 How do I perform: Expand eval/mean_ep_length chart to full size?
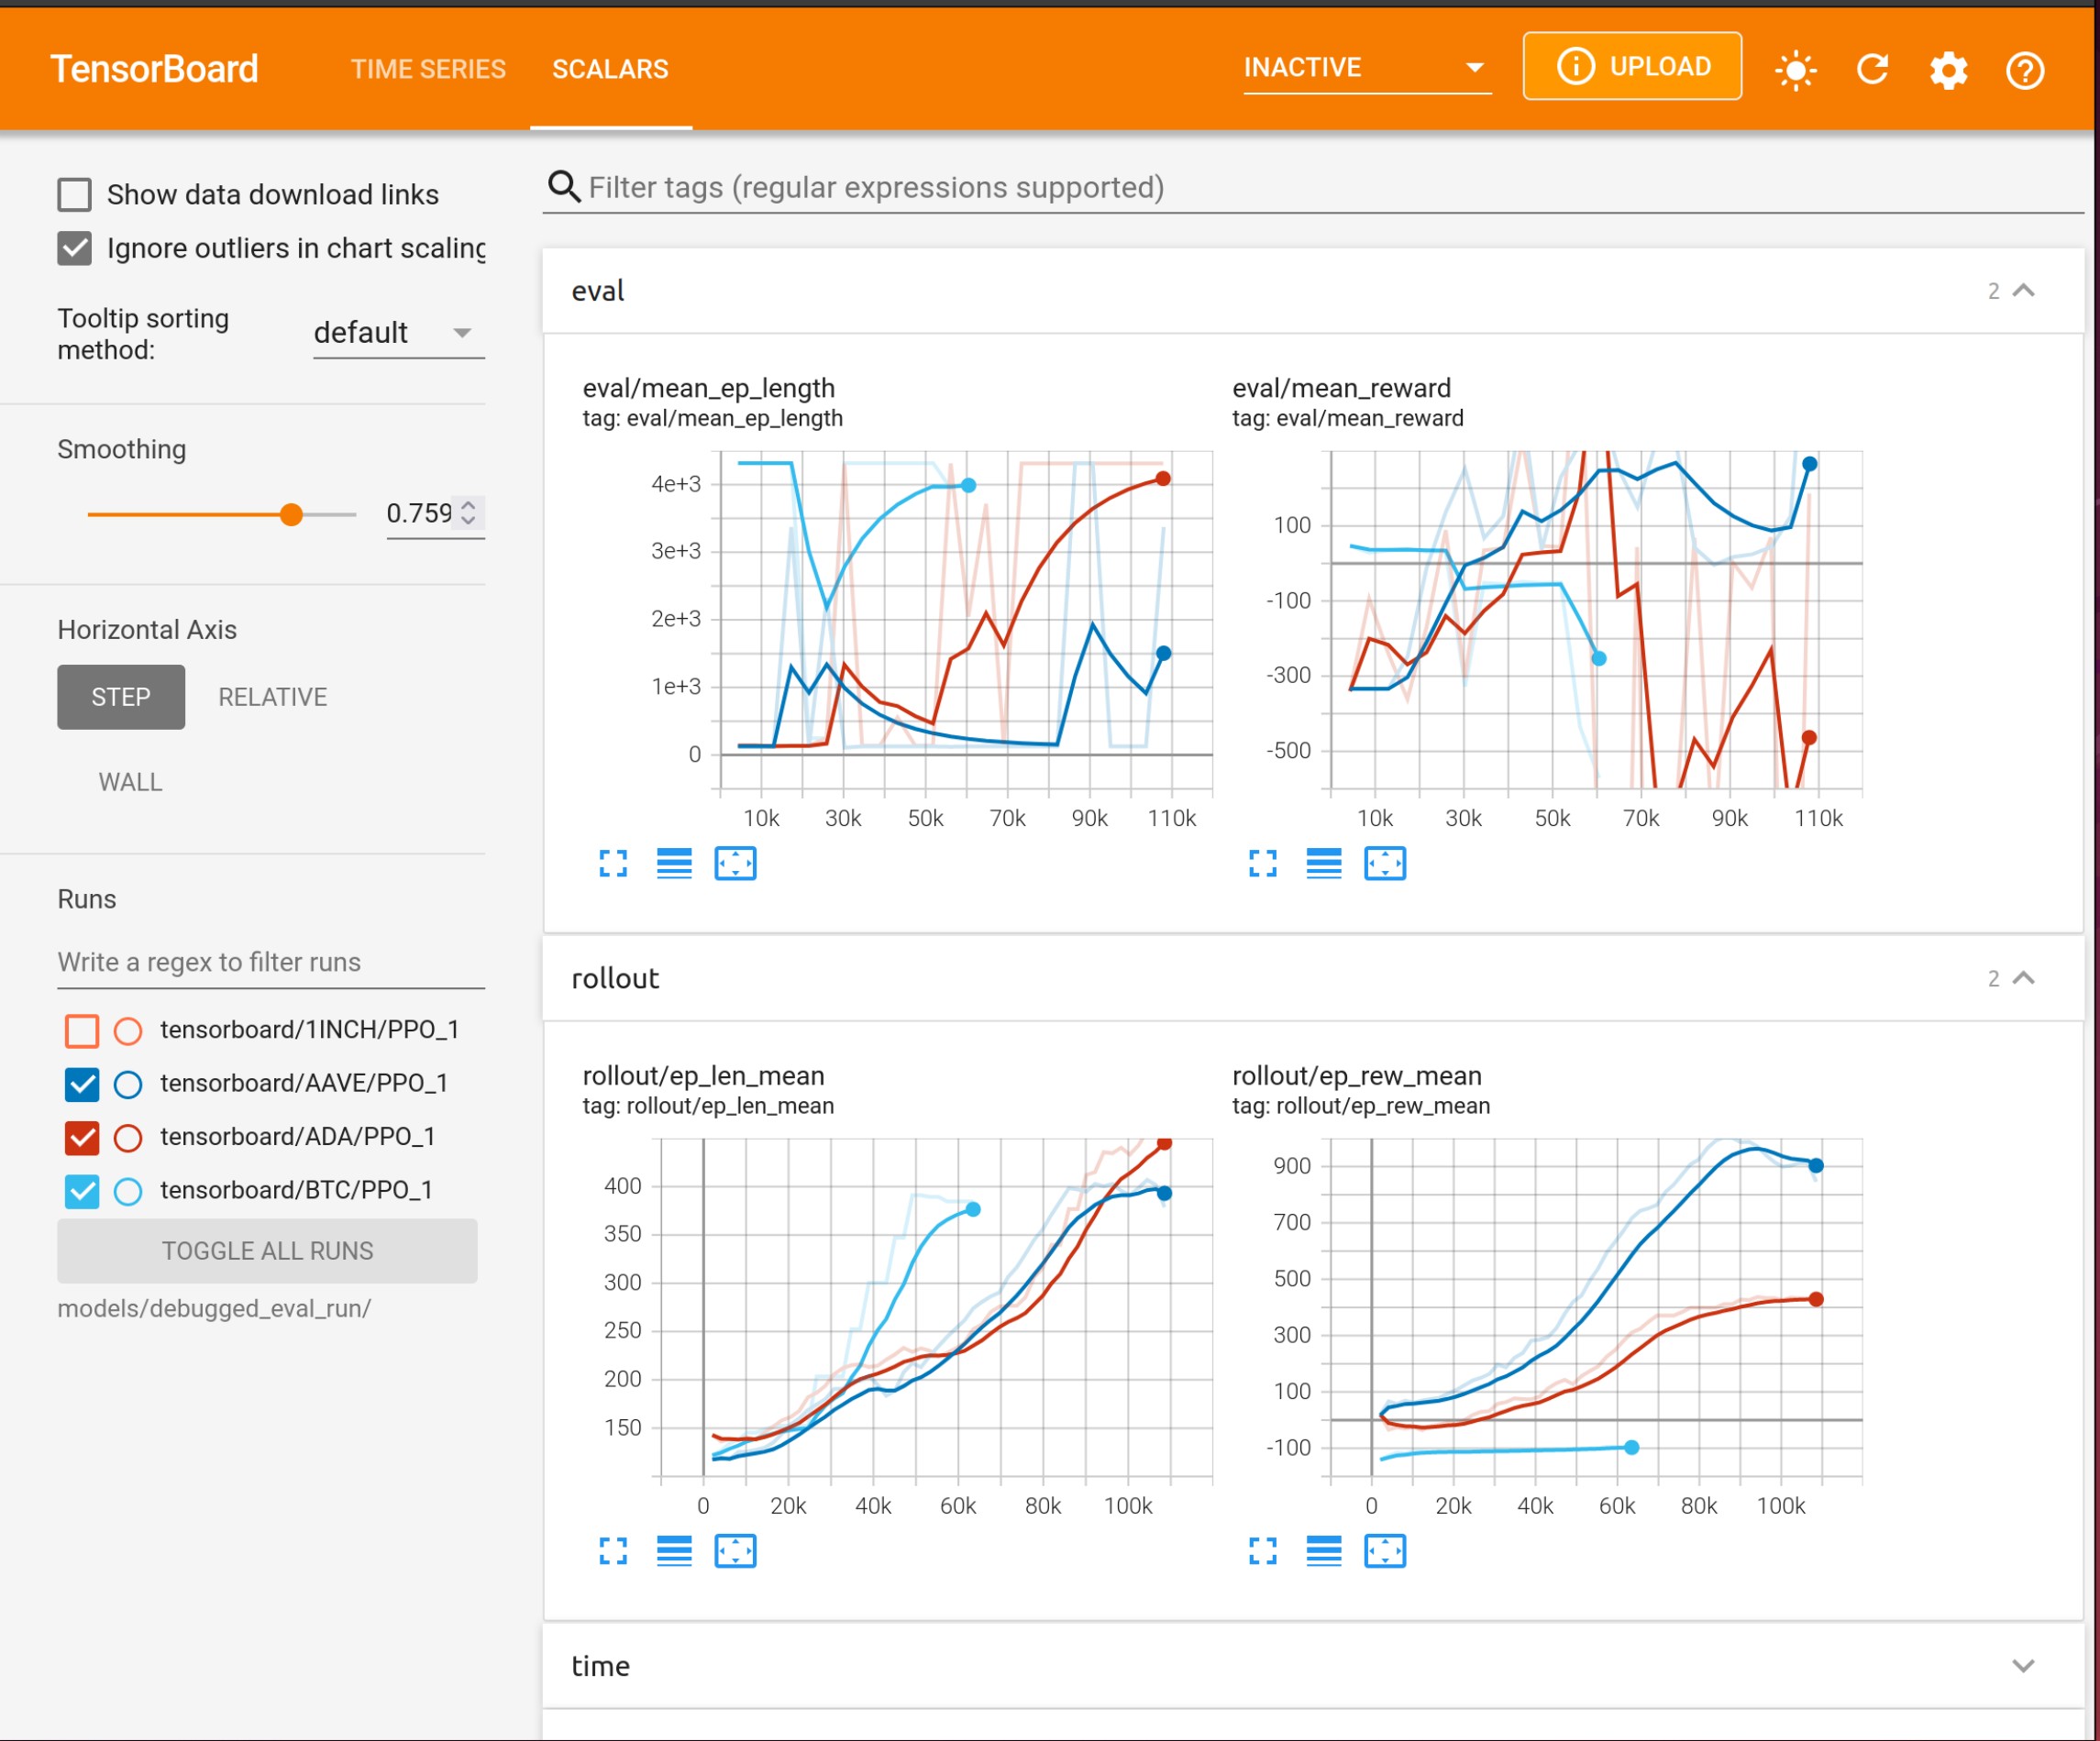pos(613,863)
